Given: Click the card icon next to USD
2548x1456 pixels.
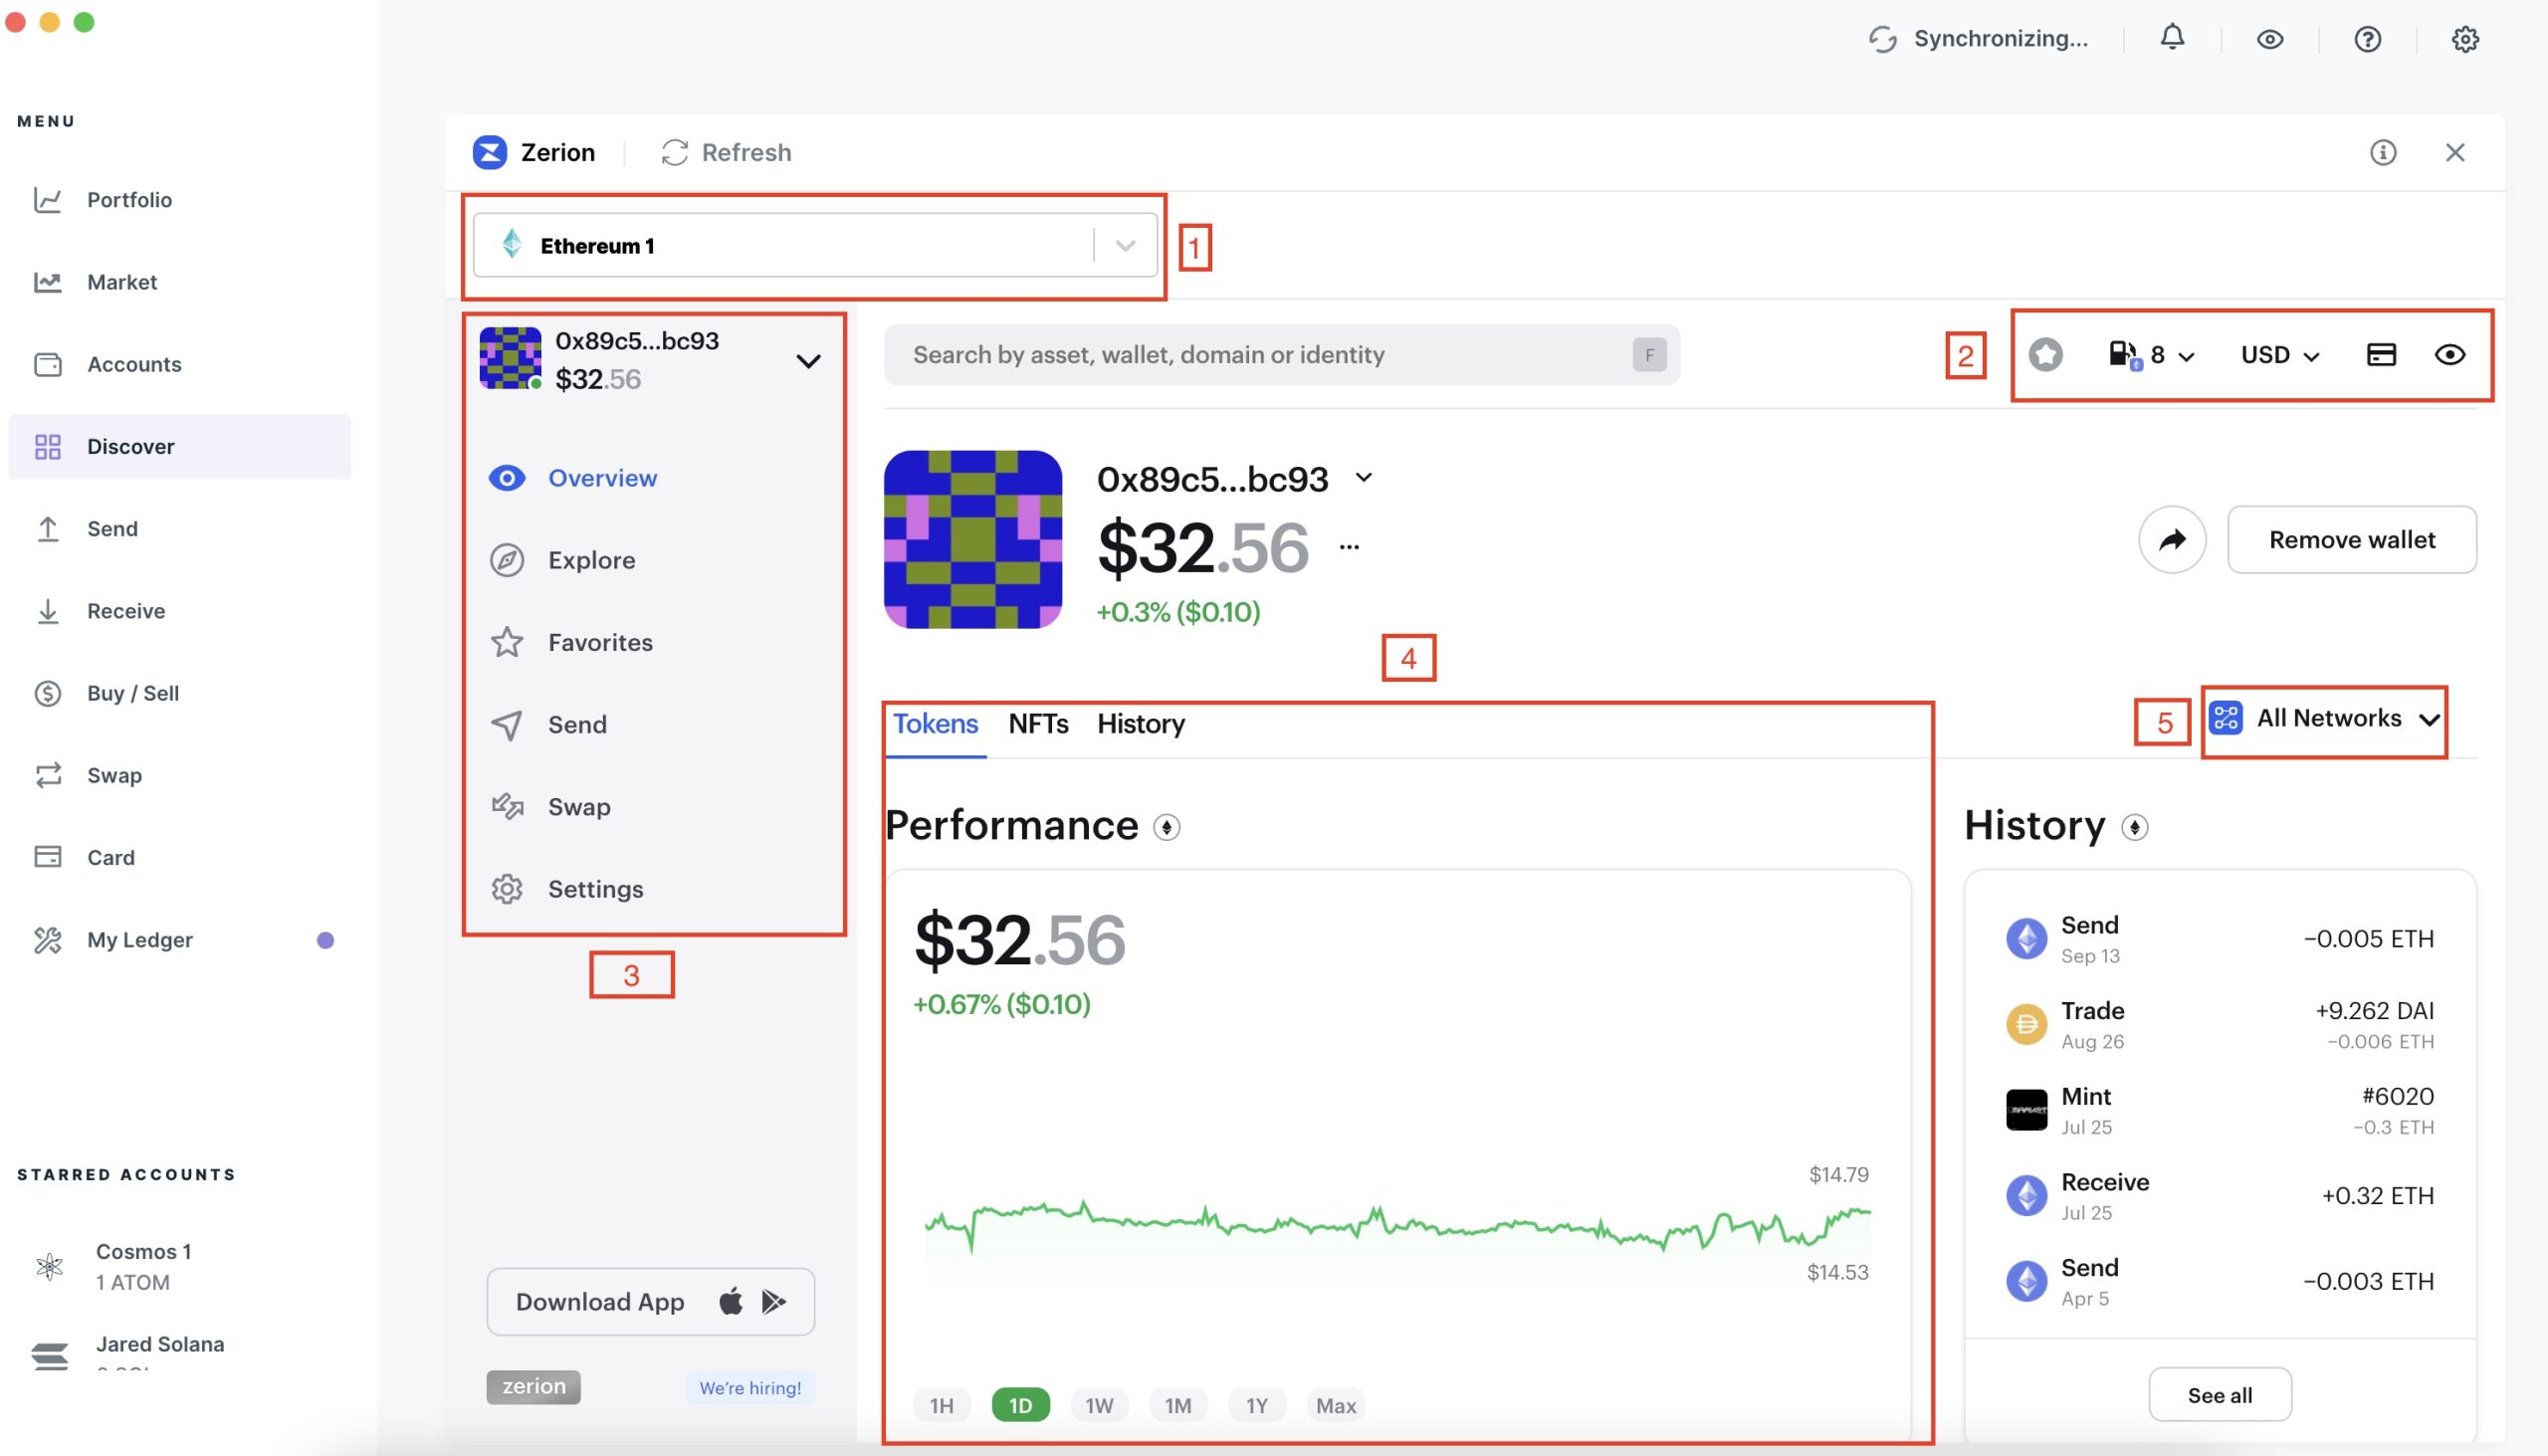Looking at the screenshot, I should (x=2380, y=354).
